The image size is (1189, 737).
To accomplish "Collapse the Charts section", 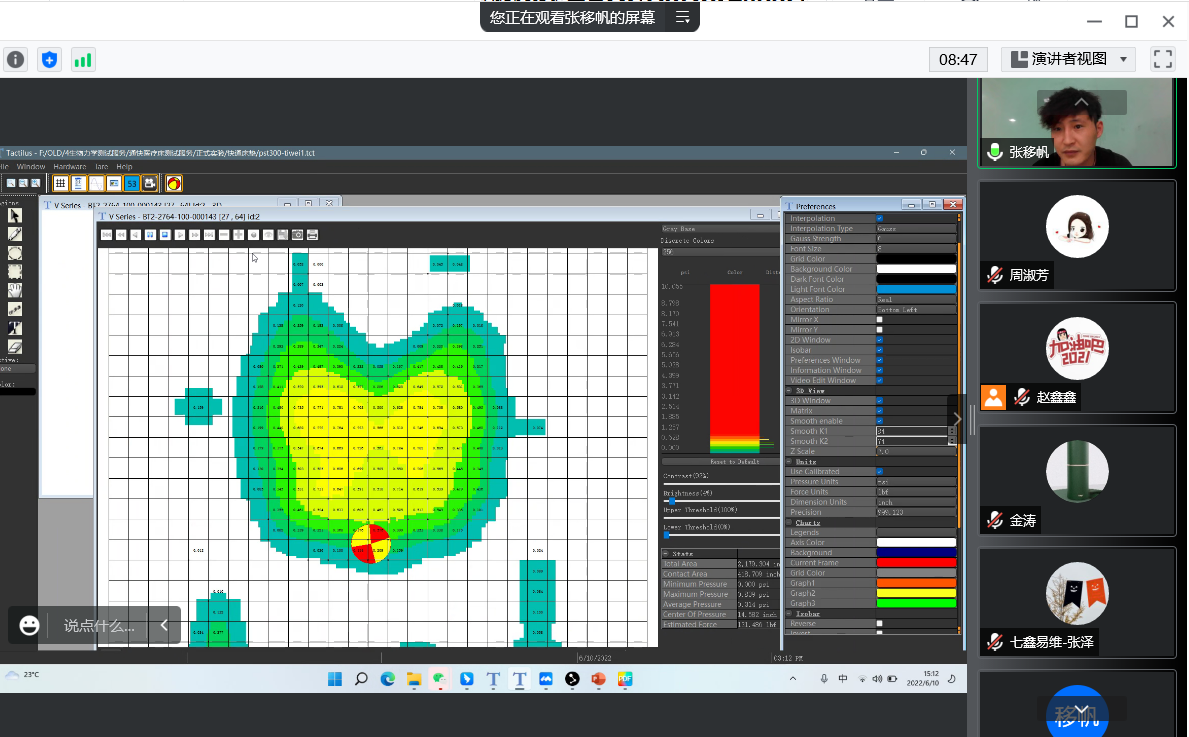I will [789, 522].
